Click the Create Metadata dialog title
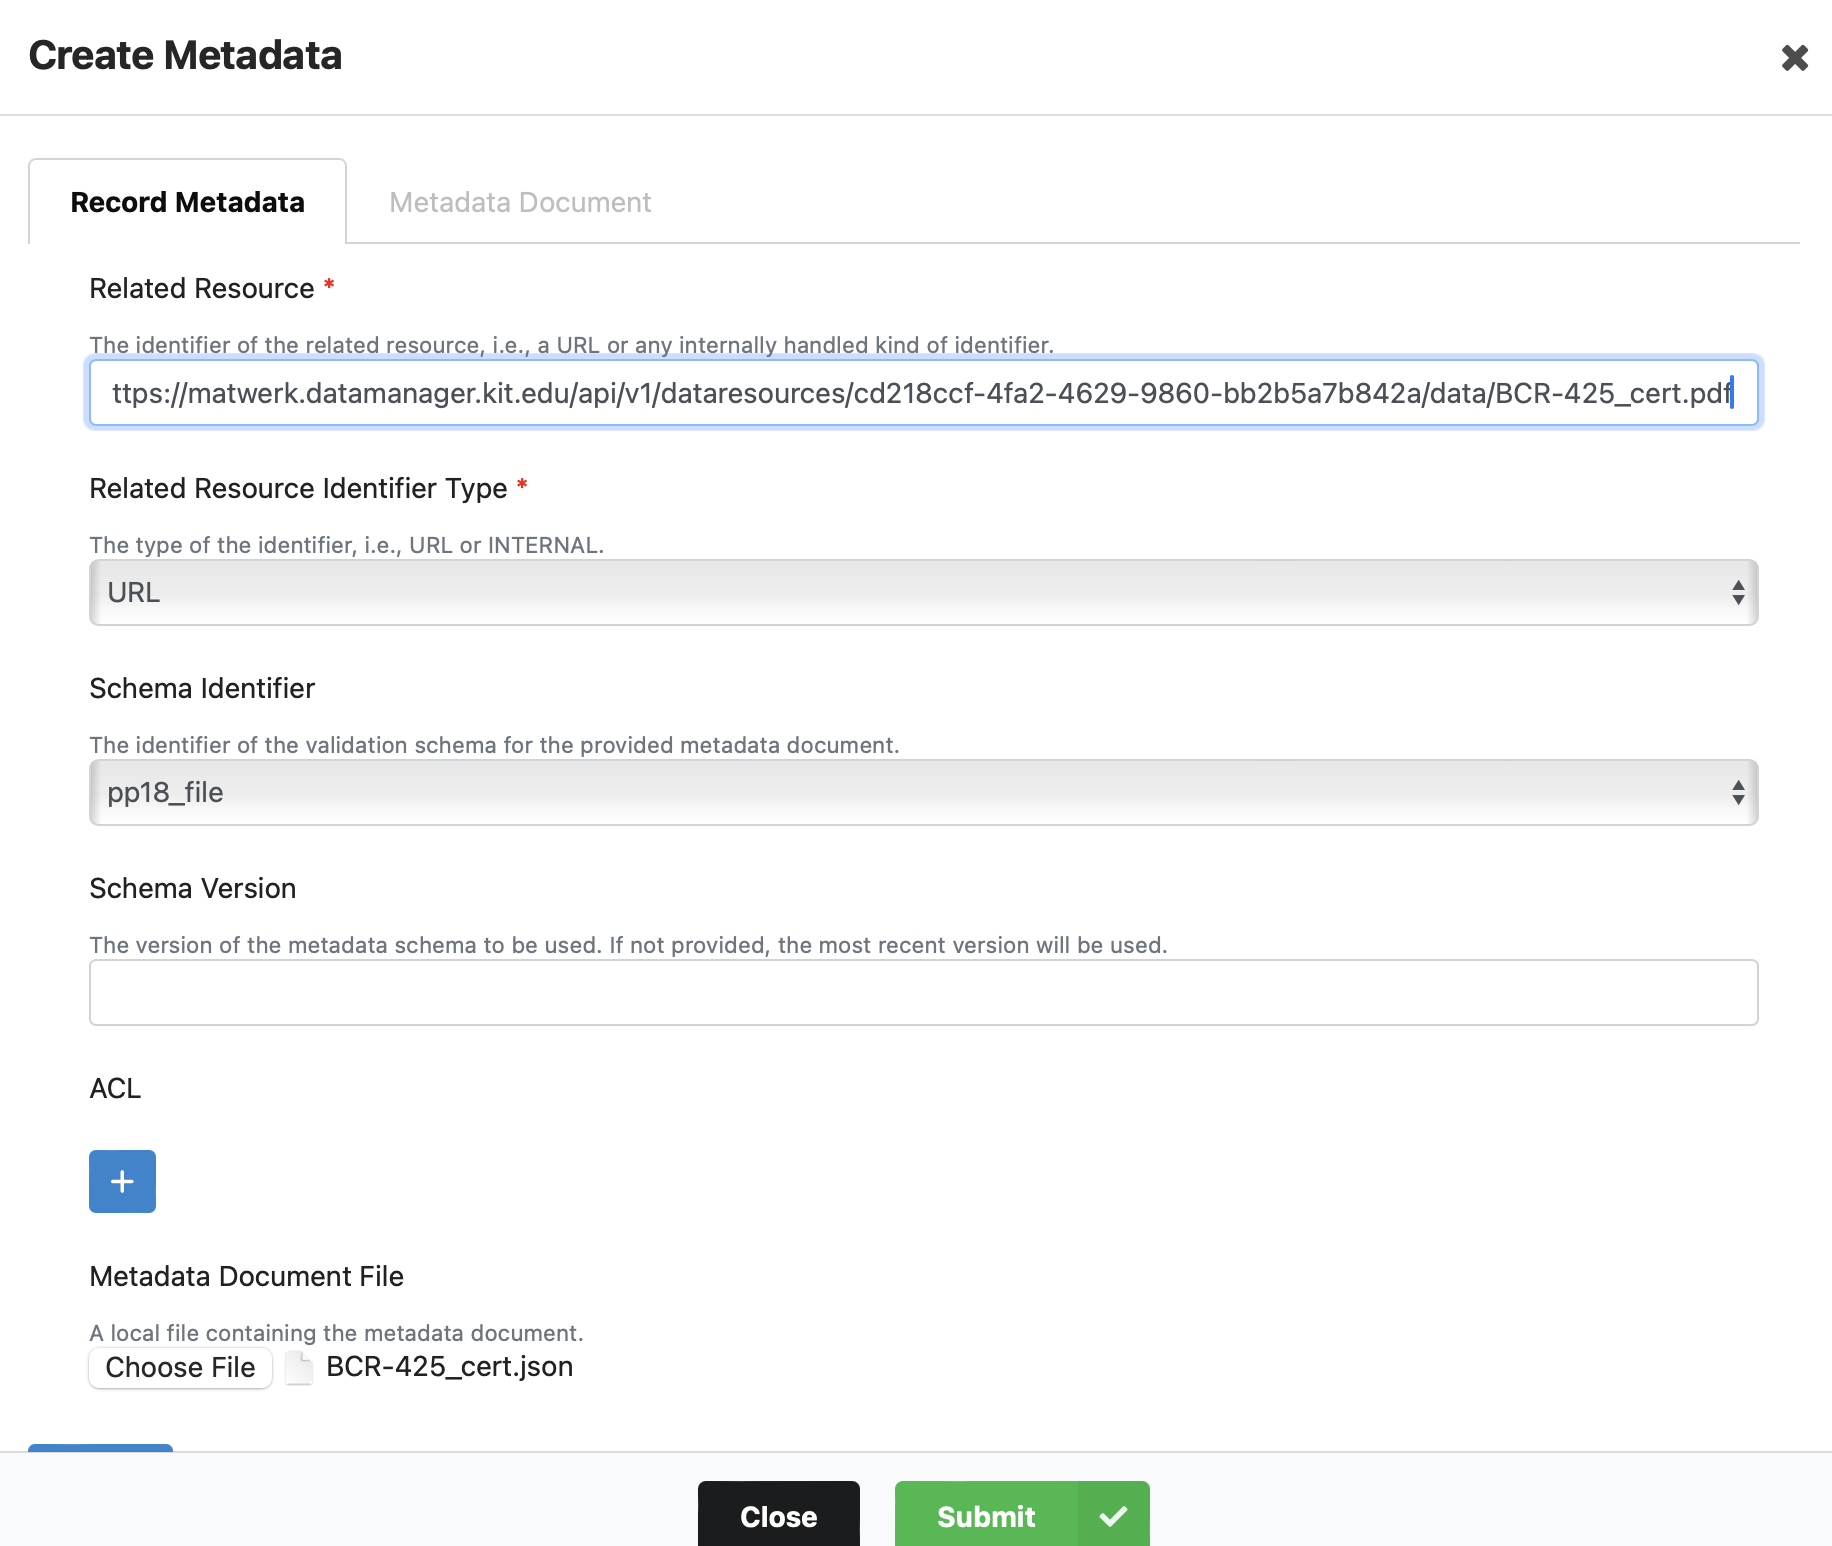This screenshot has width=1832, height=1546. [x=185, y=56]
